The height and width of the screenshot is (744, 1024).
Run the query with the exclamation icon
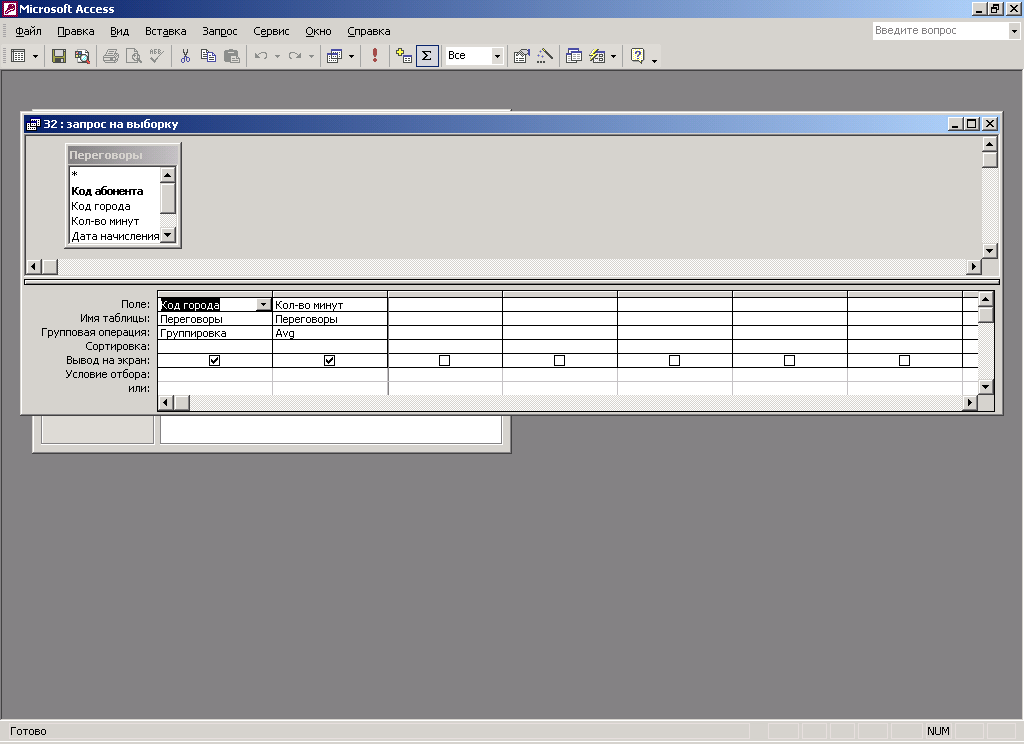pos(375,56)
